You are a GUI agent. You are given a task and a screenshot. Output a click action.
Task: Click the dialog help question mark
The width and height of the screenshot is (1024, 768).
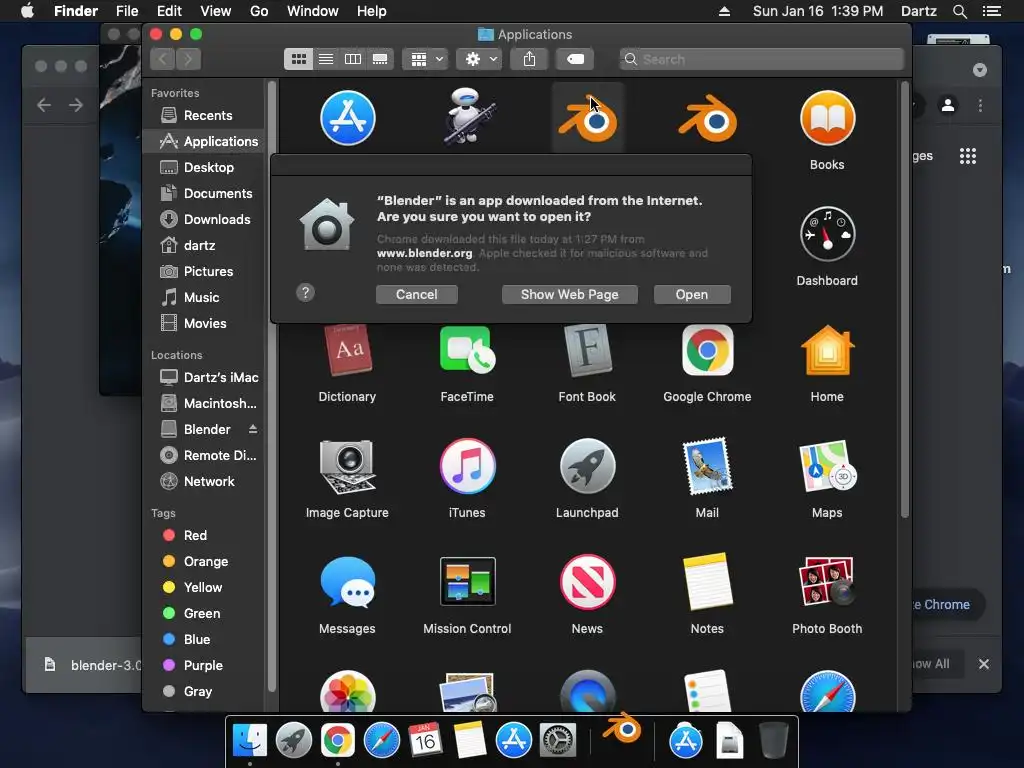pyautogui.click(x=305, y=293)
